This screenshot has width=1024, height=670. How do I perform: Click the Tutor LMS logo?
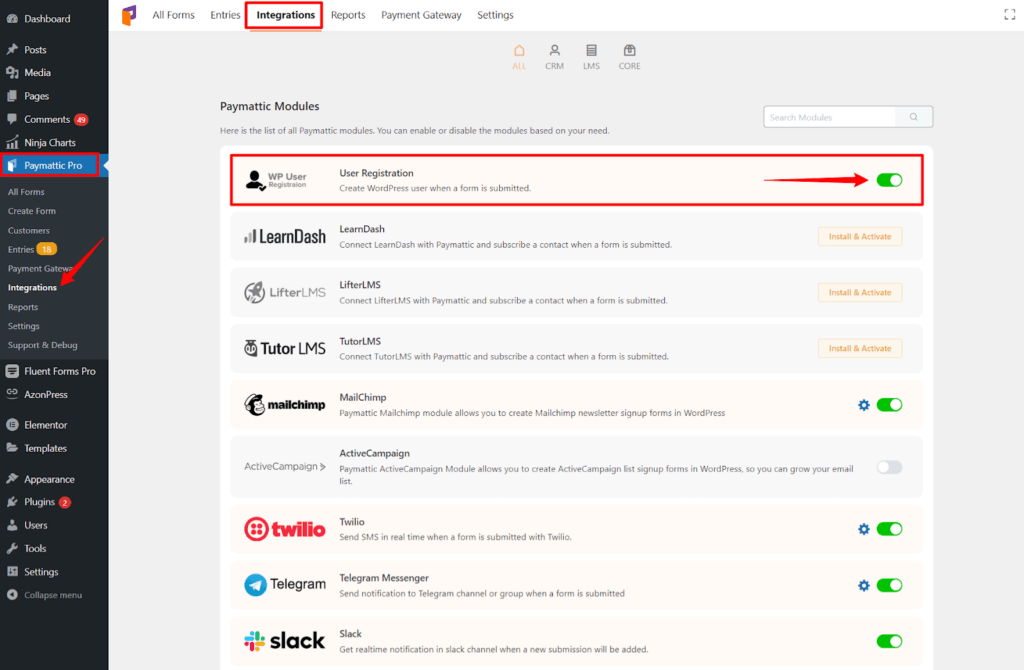point(285,349)
